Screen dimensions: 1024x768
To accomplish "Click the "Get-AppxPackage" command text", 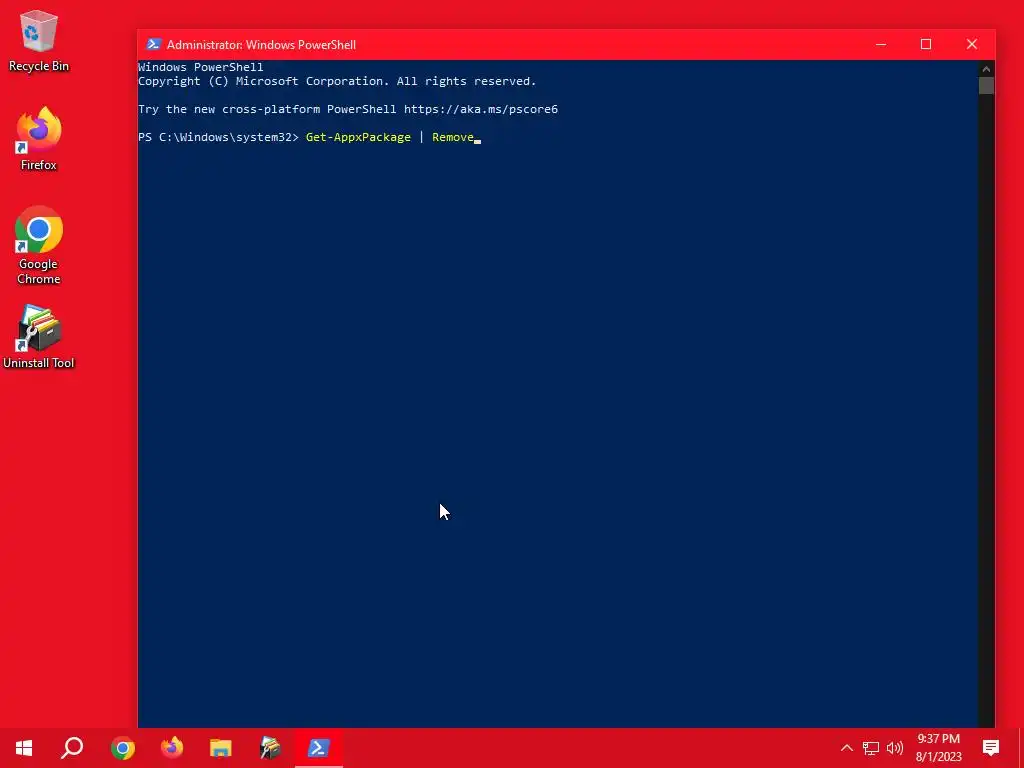I will coord(359,137).
